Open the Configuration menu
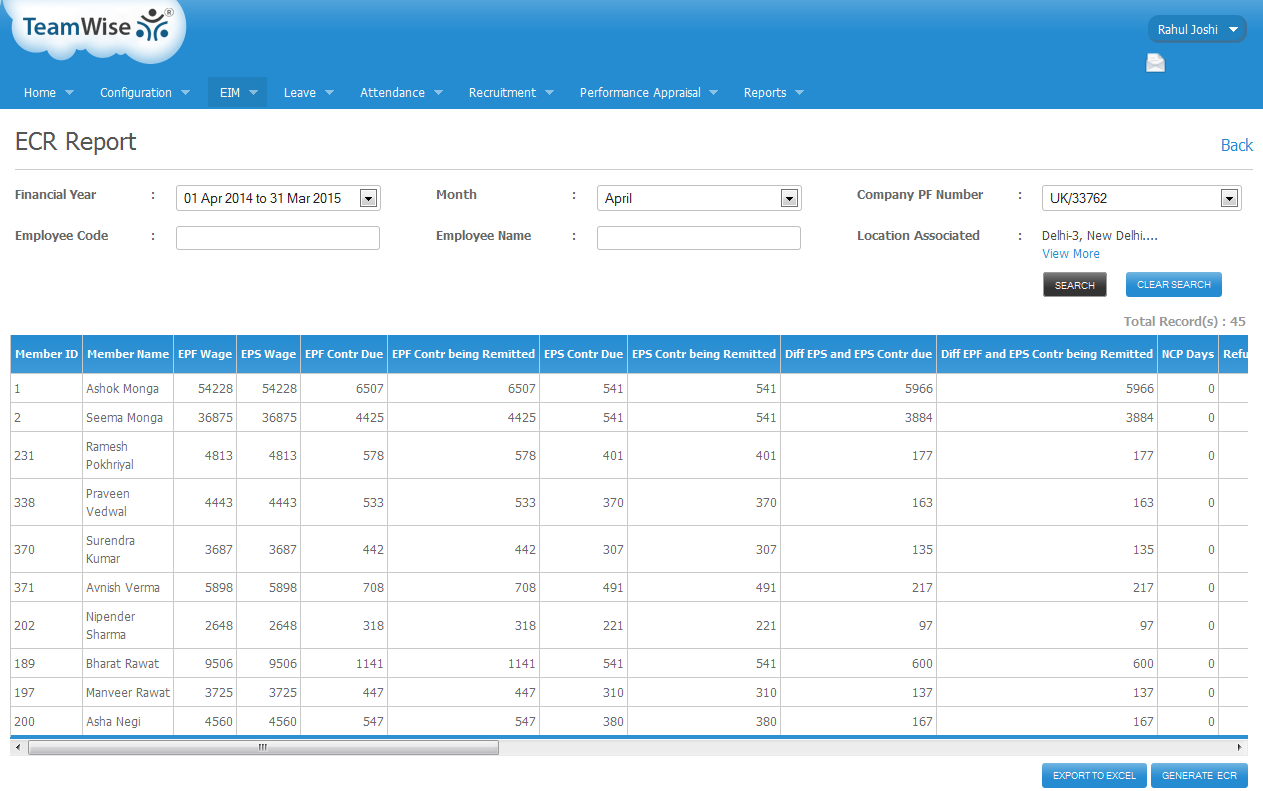Image resolution: width=1263 pixels, height=791 pixels. (144, 93)
